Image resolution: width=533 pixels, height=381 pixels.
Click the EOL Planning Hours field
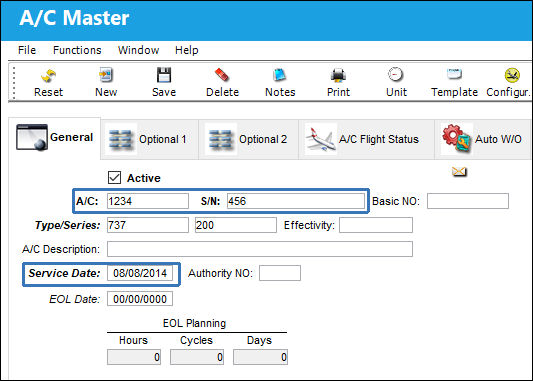coord(134,357)
